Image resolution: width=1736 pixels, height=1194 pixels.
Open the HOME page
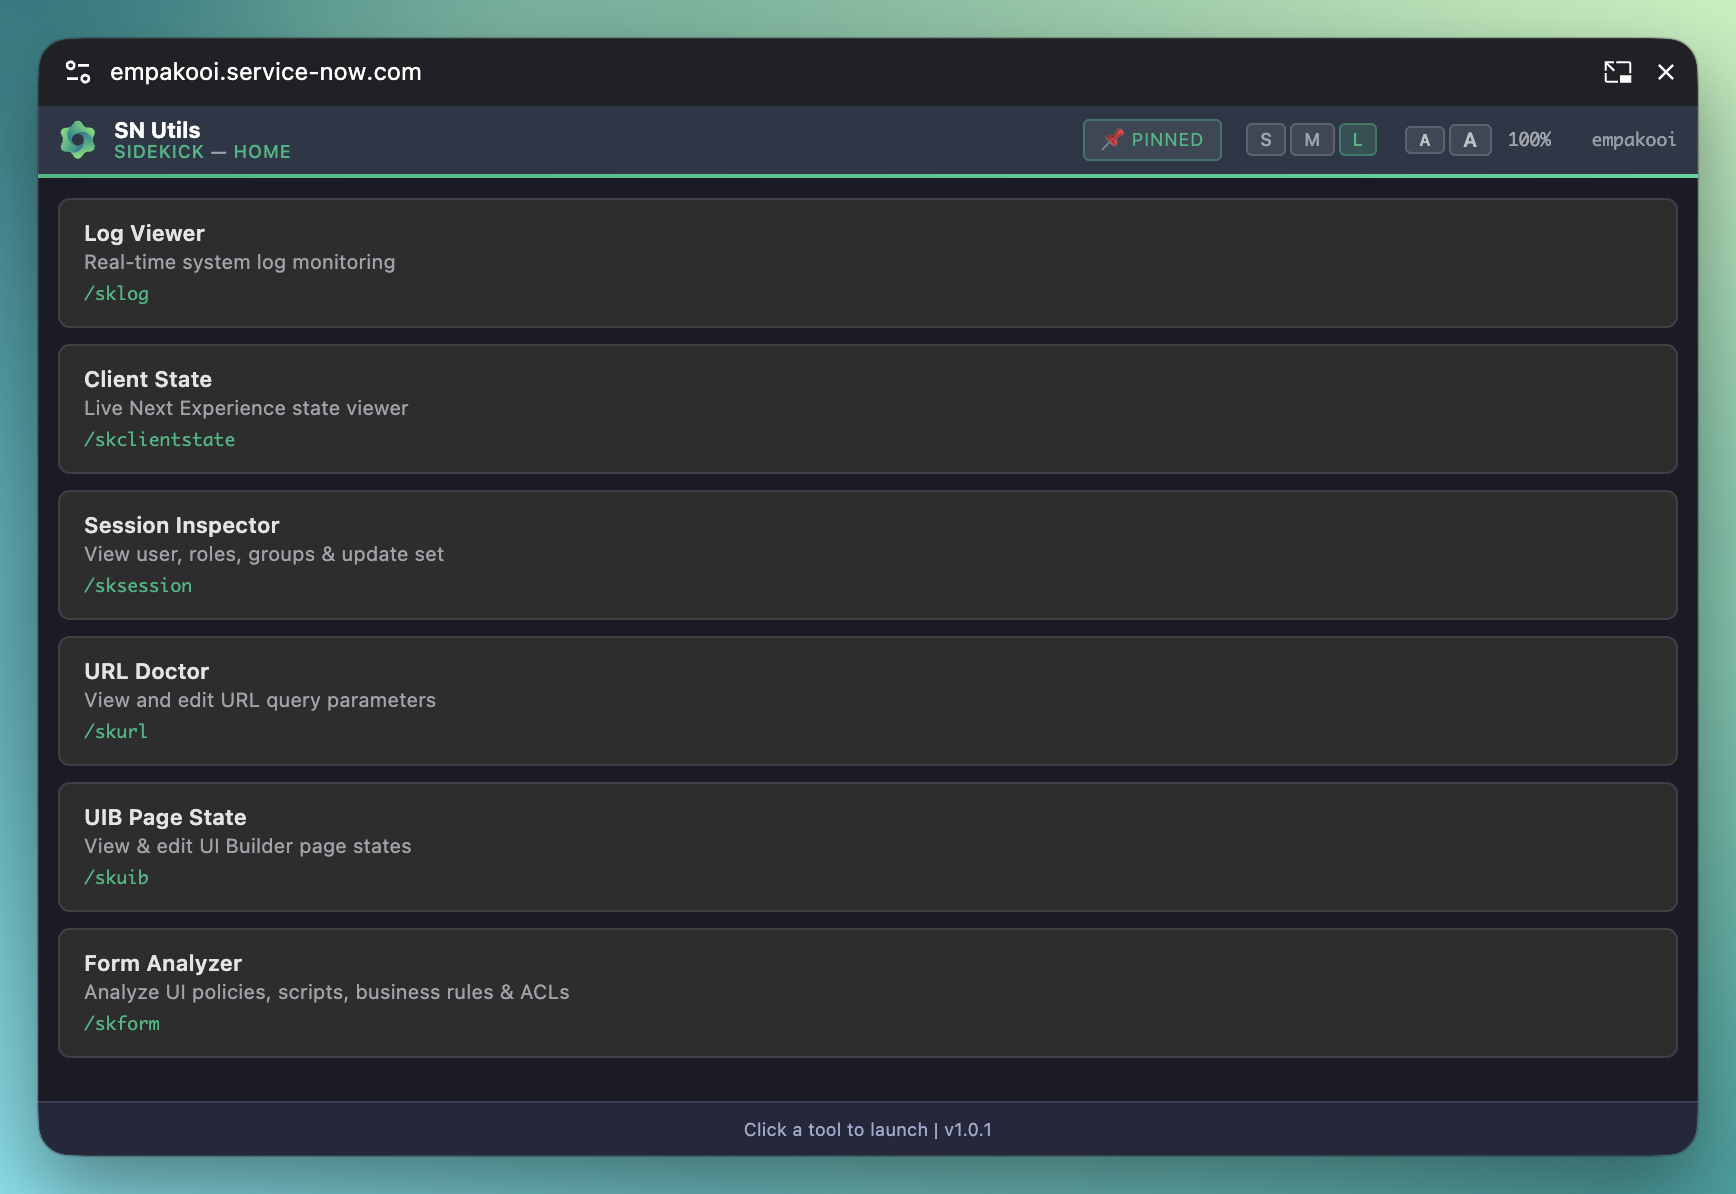[x=263, y=152]
